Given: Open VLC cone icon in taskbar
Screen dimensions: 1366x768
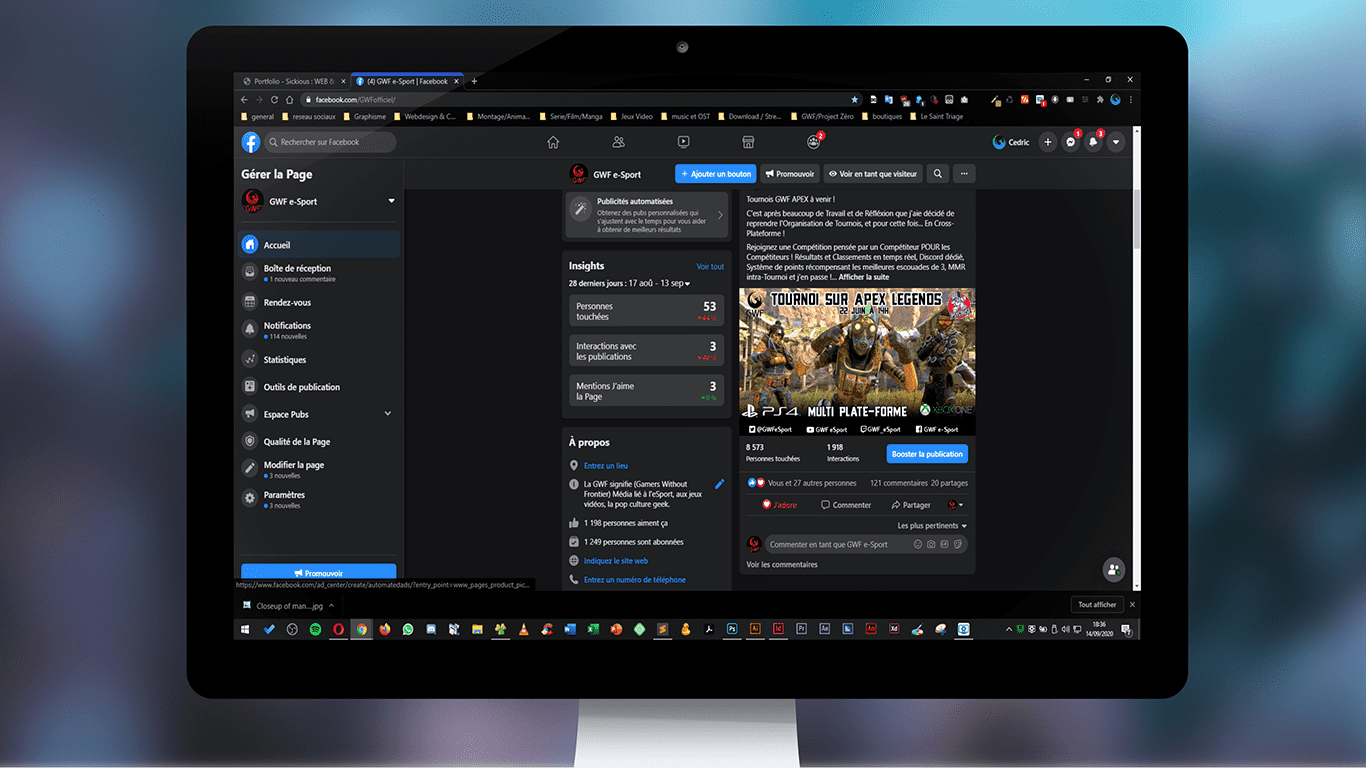Looking at the screenshot, I should [x=523, y=629].
